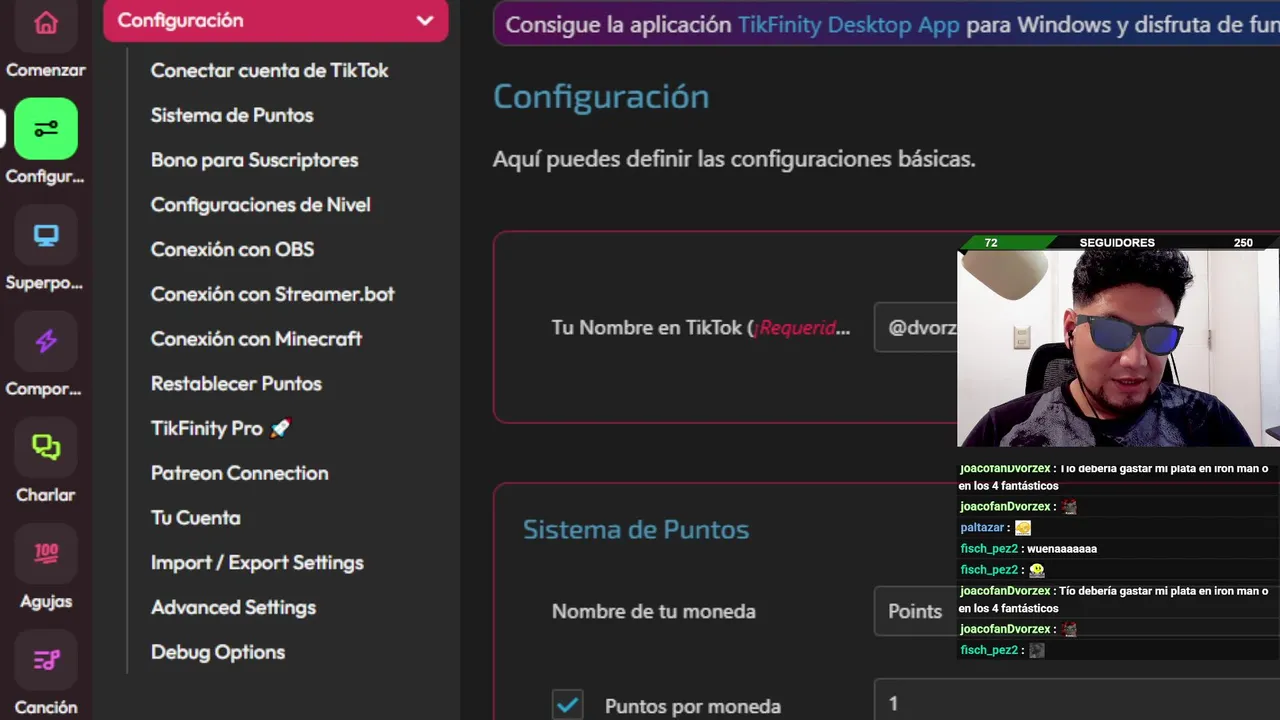
Task: Collapse the Configuración menu chevron
Action: (425, 20)
